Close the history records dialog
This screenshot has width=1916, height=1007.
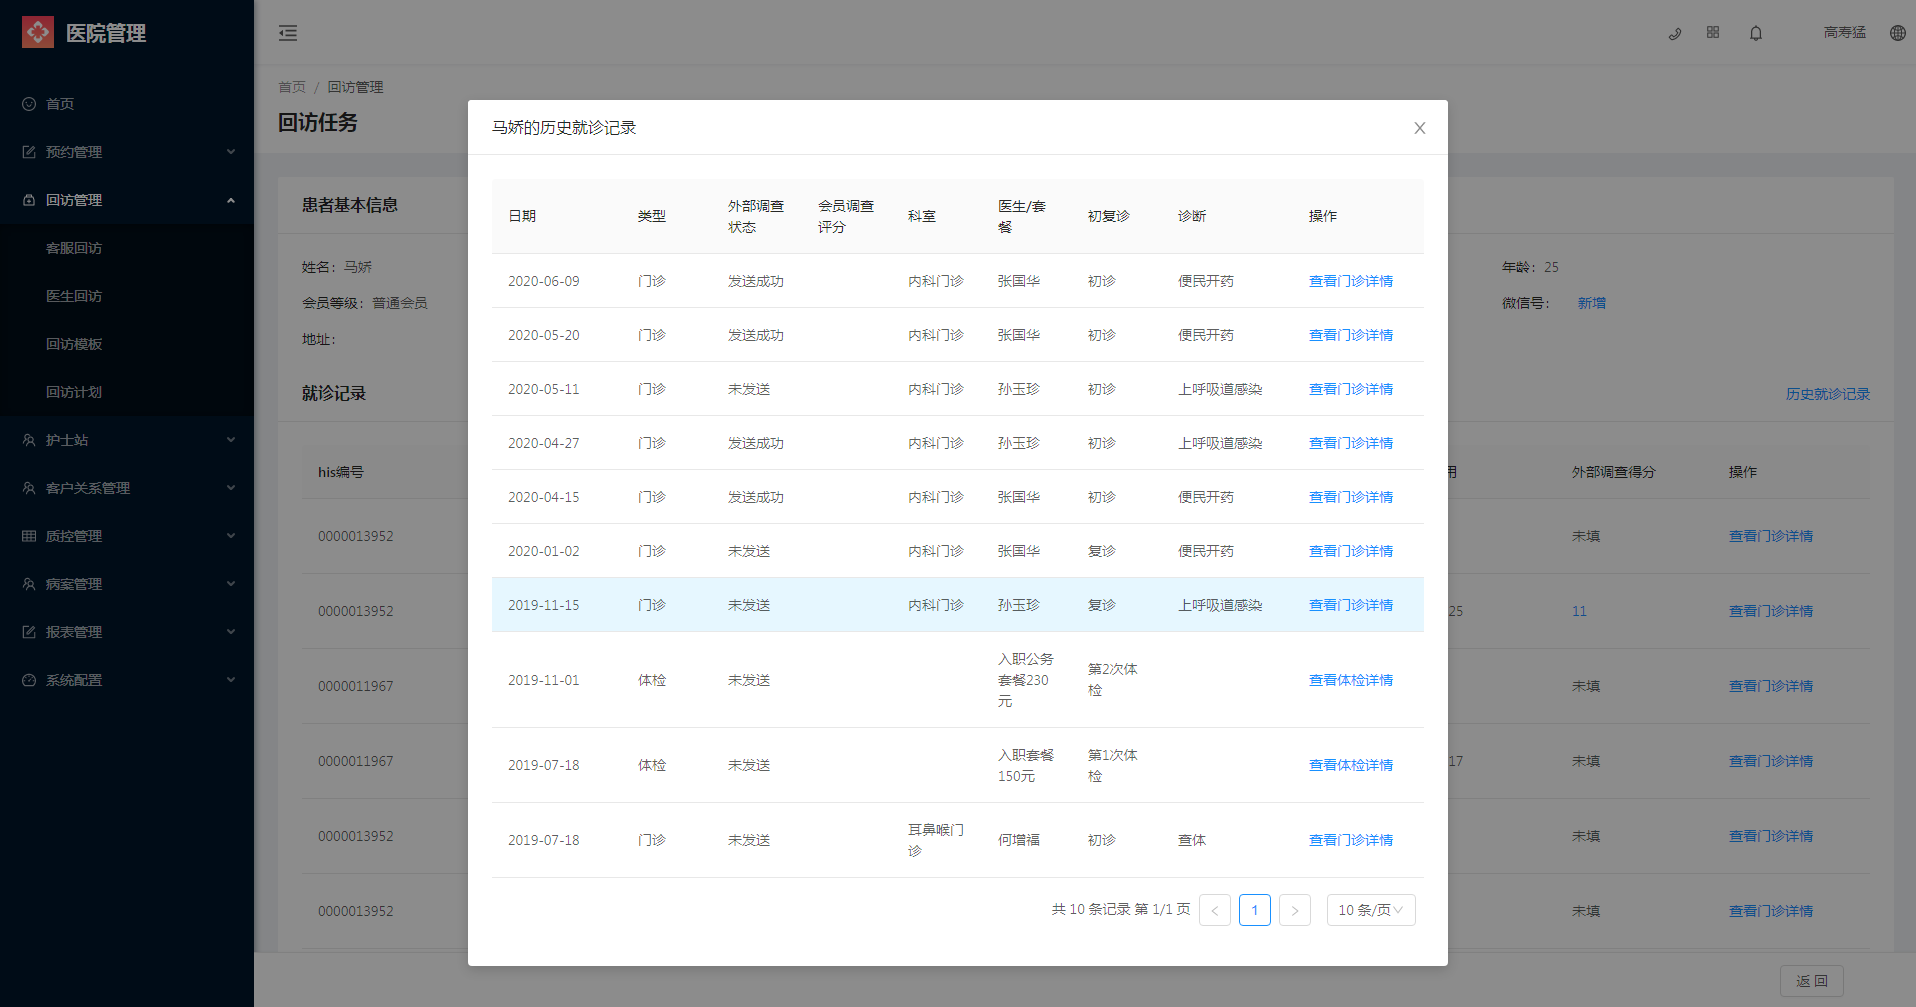1420,128
